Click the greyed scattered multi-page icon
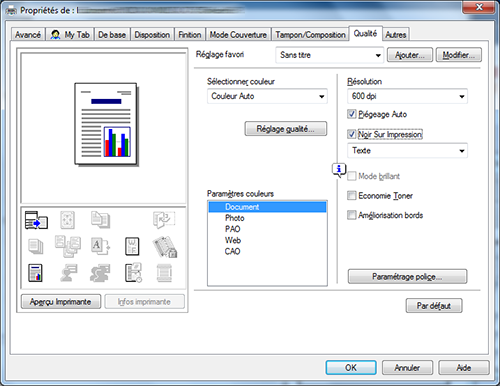This screenshot has height=386, width=500. tap(68, 246)
